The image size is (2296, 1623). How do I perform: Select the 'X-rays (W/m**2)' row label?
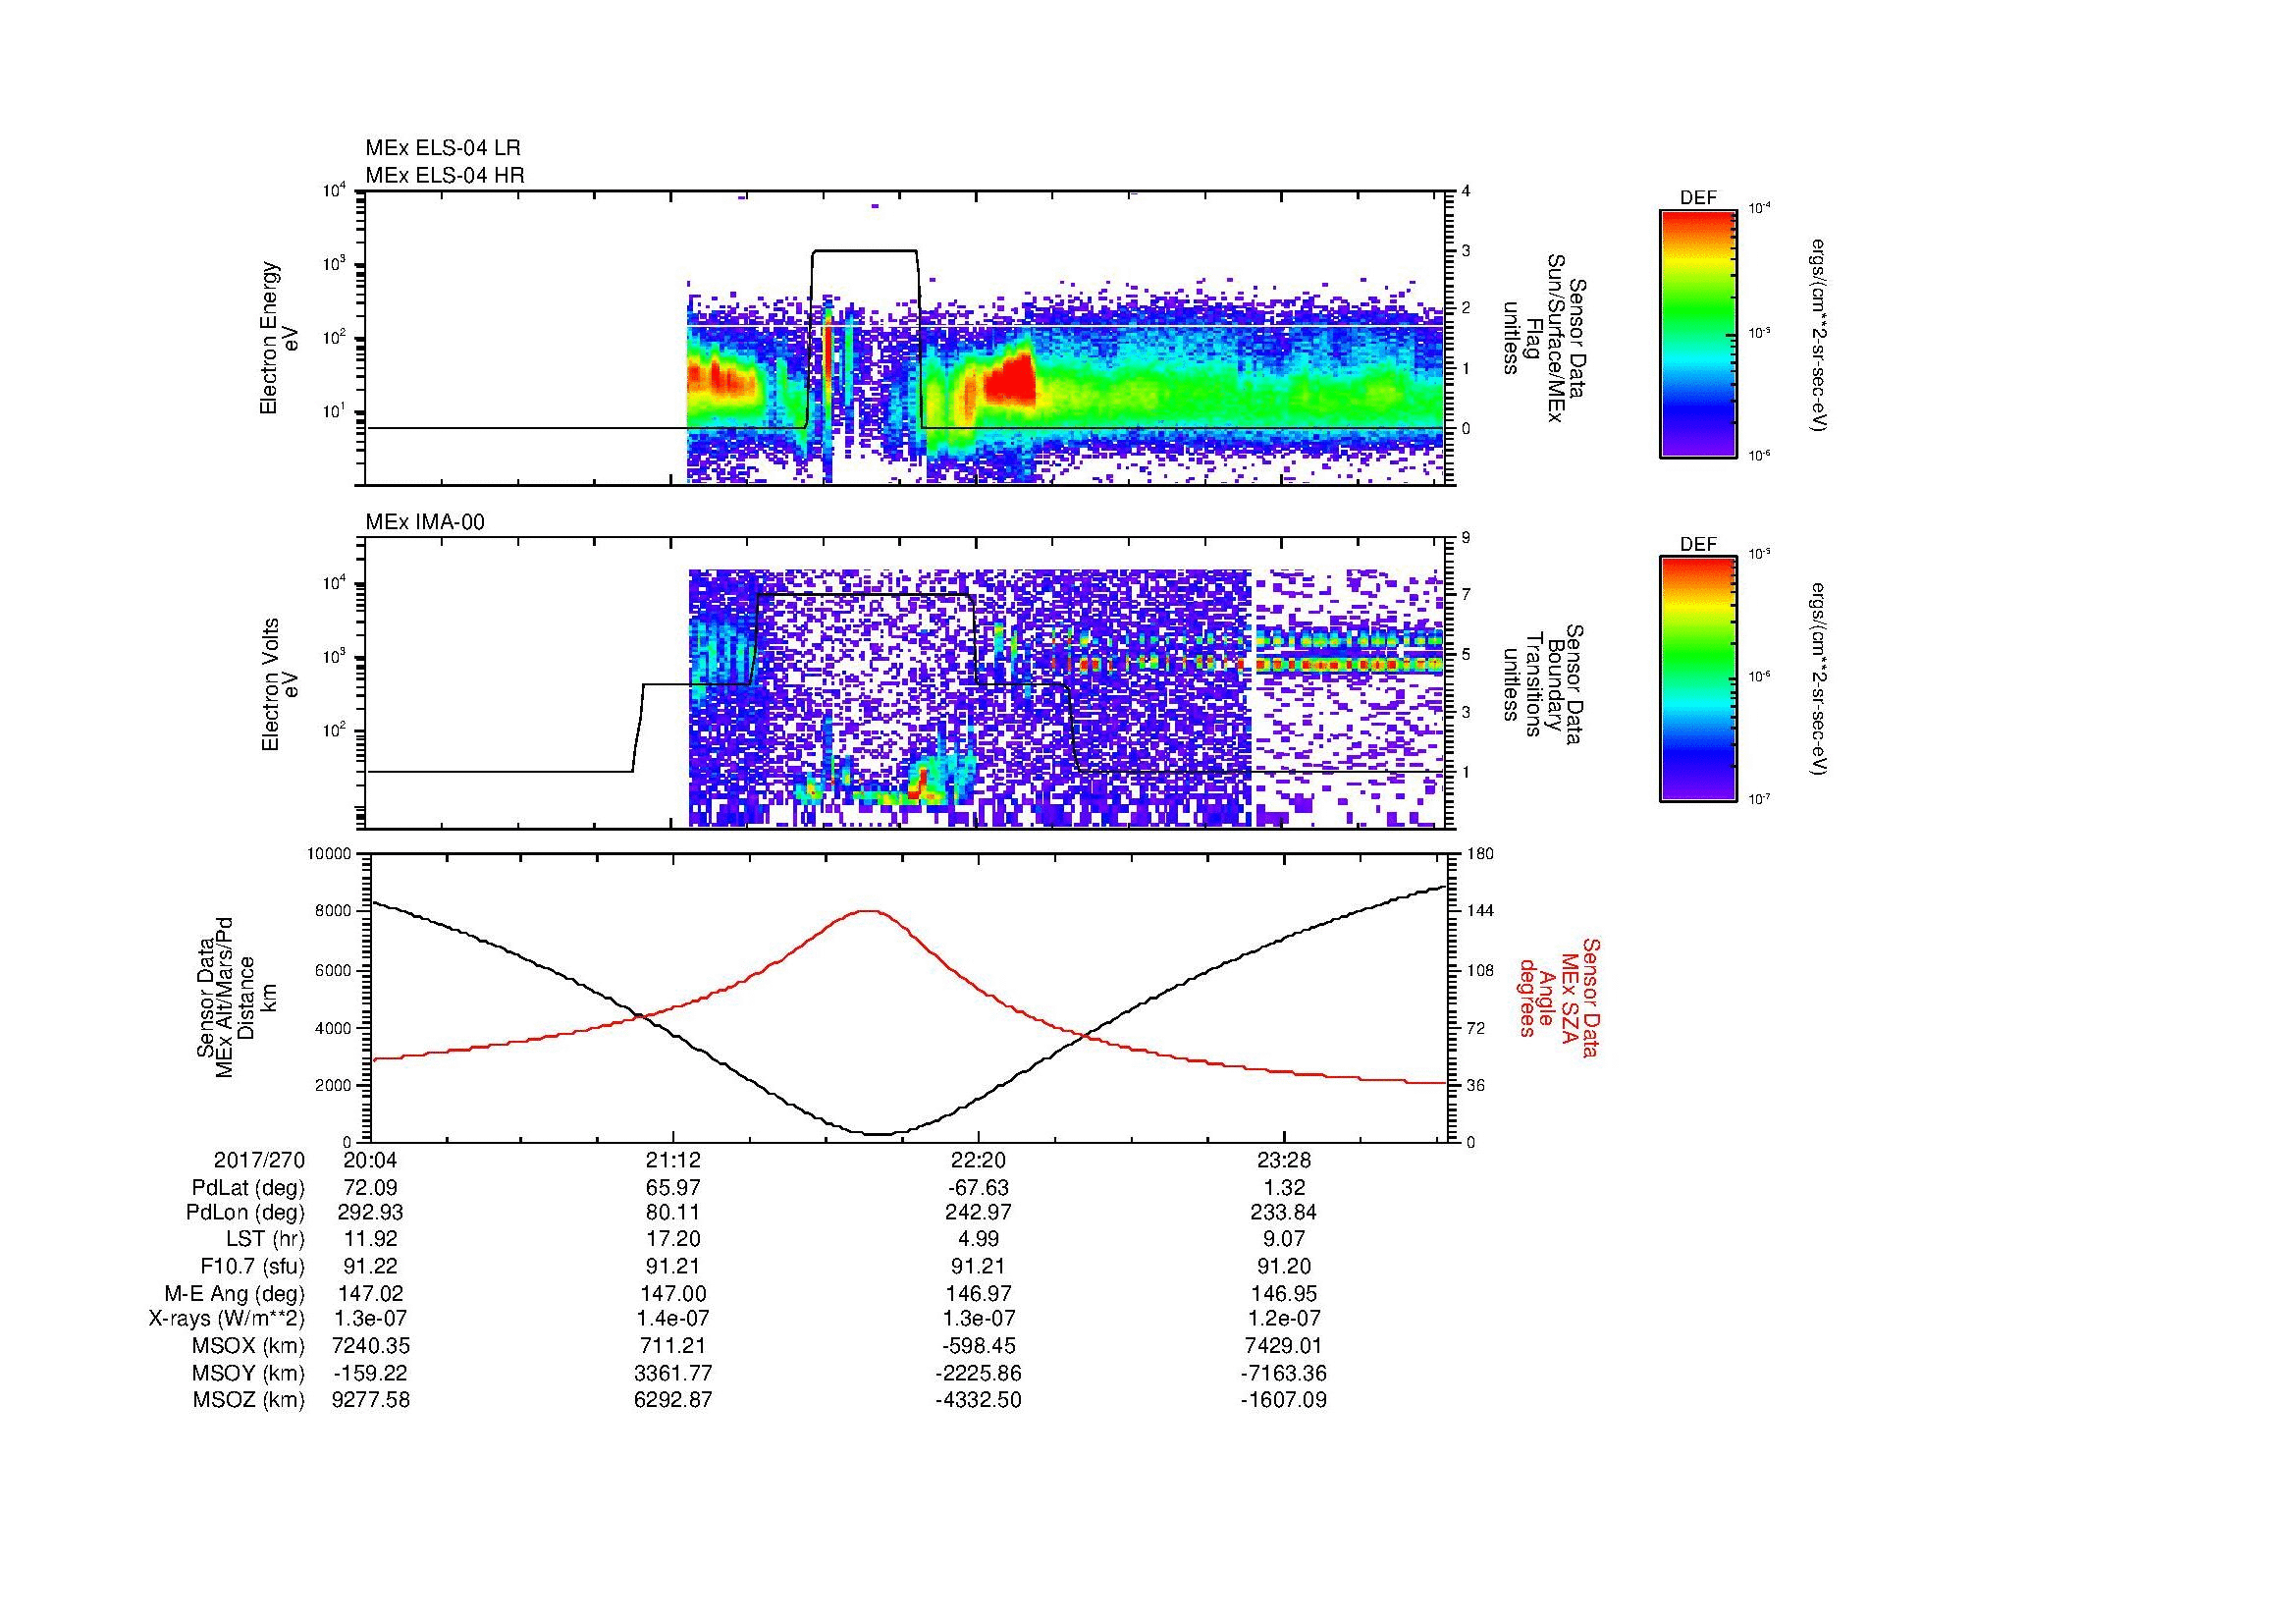pyautogui.click(x=226, y=1320)
